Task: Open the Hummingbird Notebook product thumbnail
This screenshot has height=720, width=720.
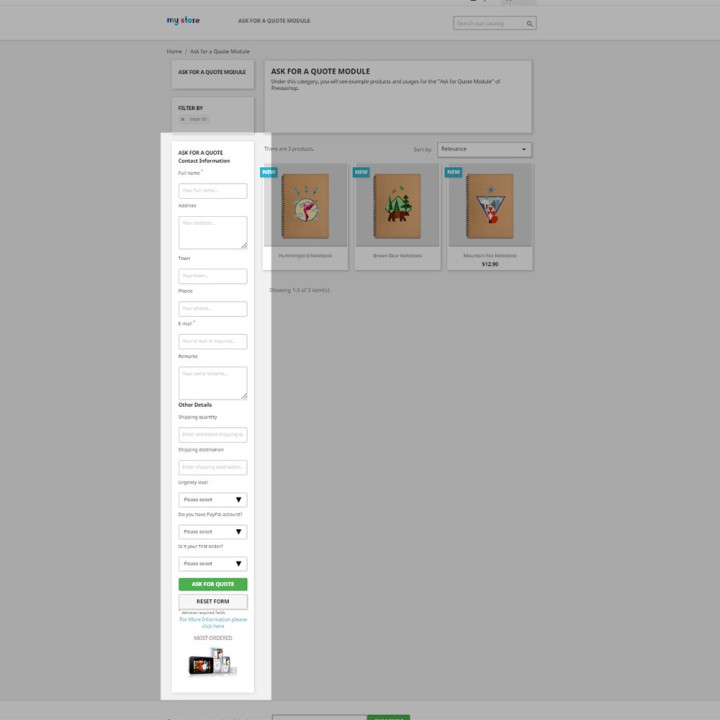Action: tap(305, 205)
